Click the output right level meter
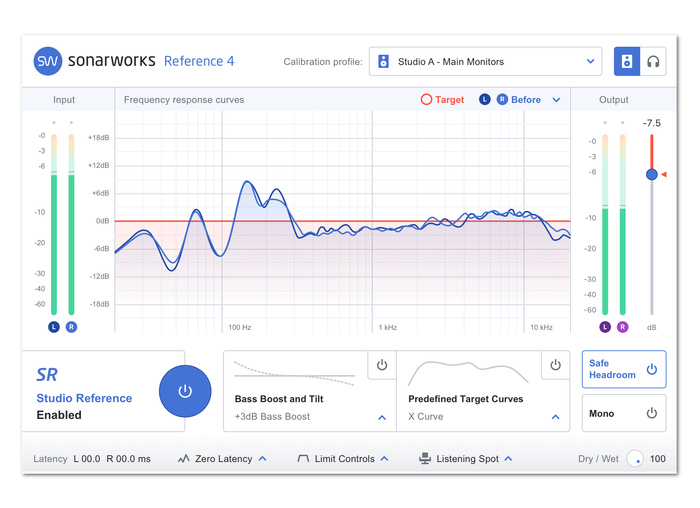Screen dimensions: 700x508 pos(622,224)
